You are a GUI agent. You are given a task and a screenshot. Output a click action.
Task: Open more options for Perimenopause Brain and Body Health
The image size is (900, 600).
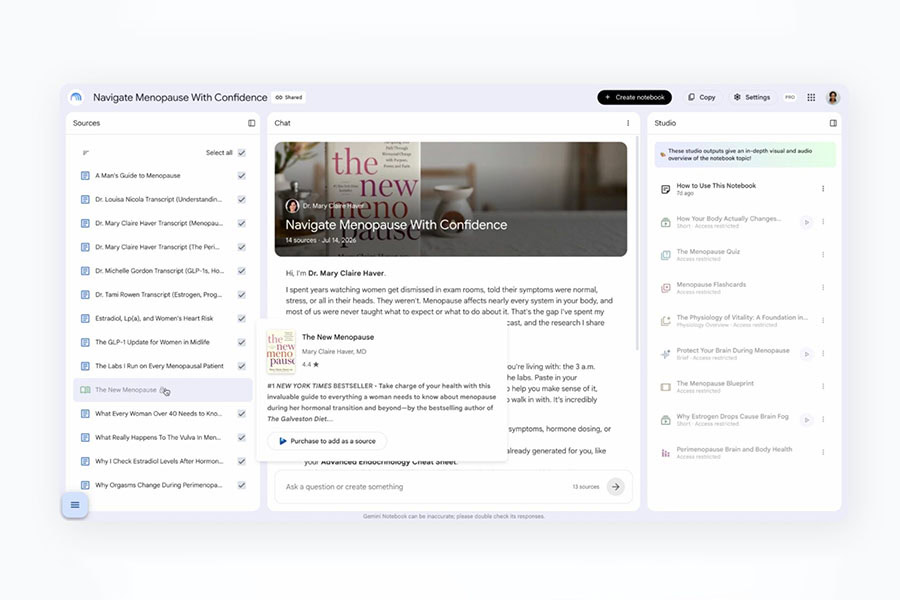point(823,452)
